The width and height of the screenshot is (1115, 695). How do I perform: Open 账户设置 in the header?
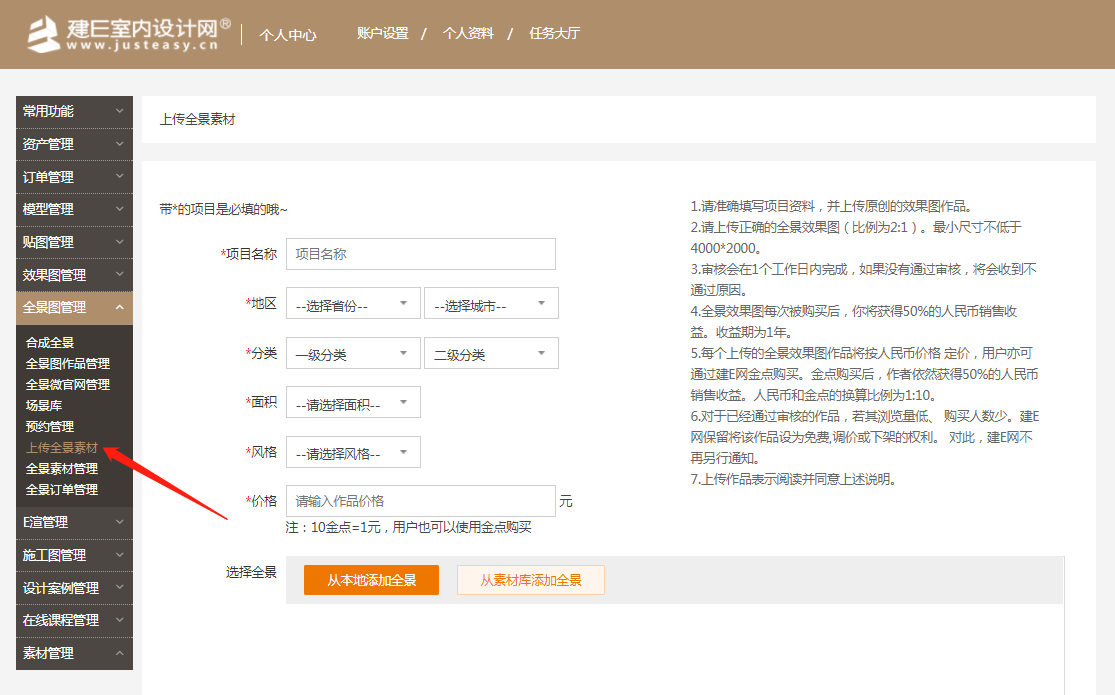(383, 33)
